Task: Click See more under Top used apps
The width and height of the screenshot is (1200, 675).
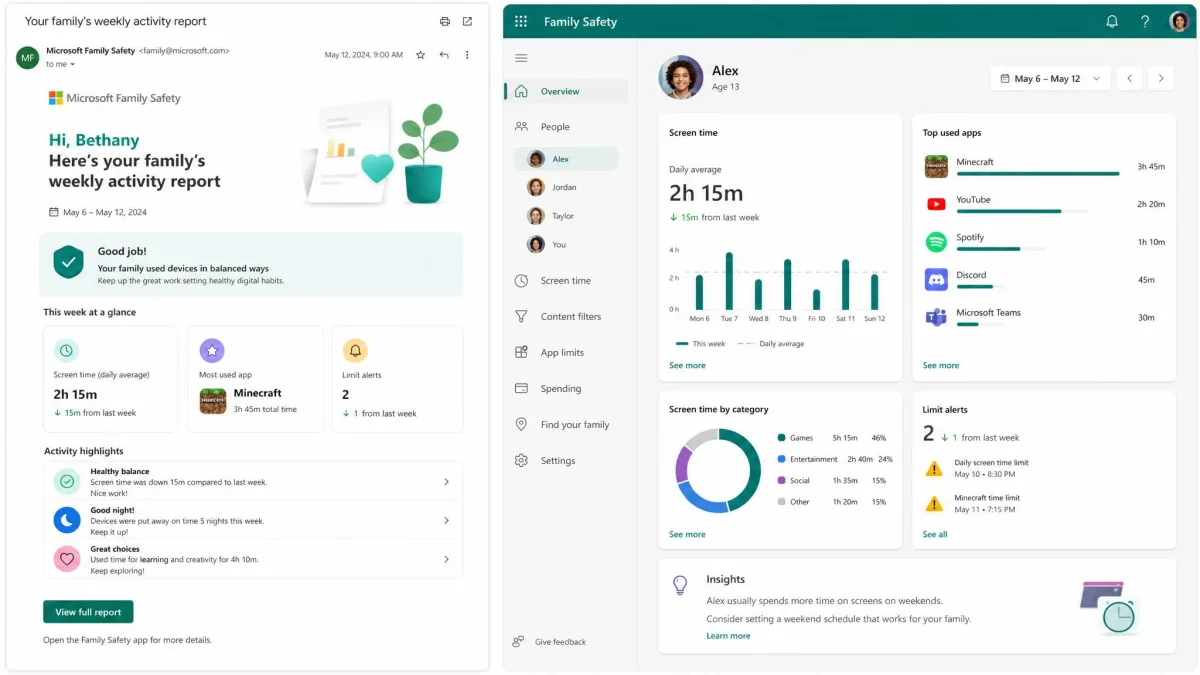Action: (x=941, y=365)
